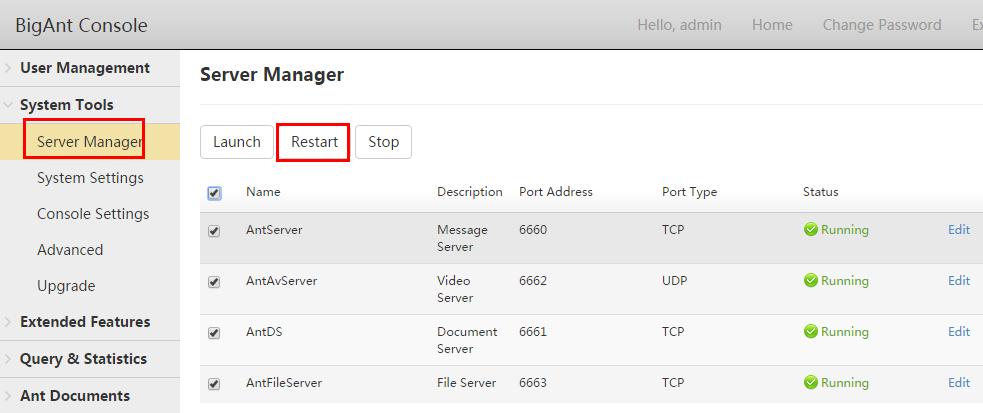983x413 pixels.
Task: Click the Restart button
Action: click(314, 142)
